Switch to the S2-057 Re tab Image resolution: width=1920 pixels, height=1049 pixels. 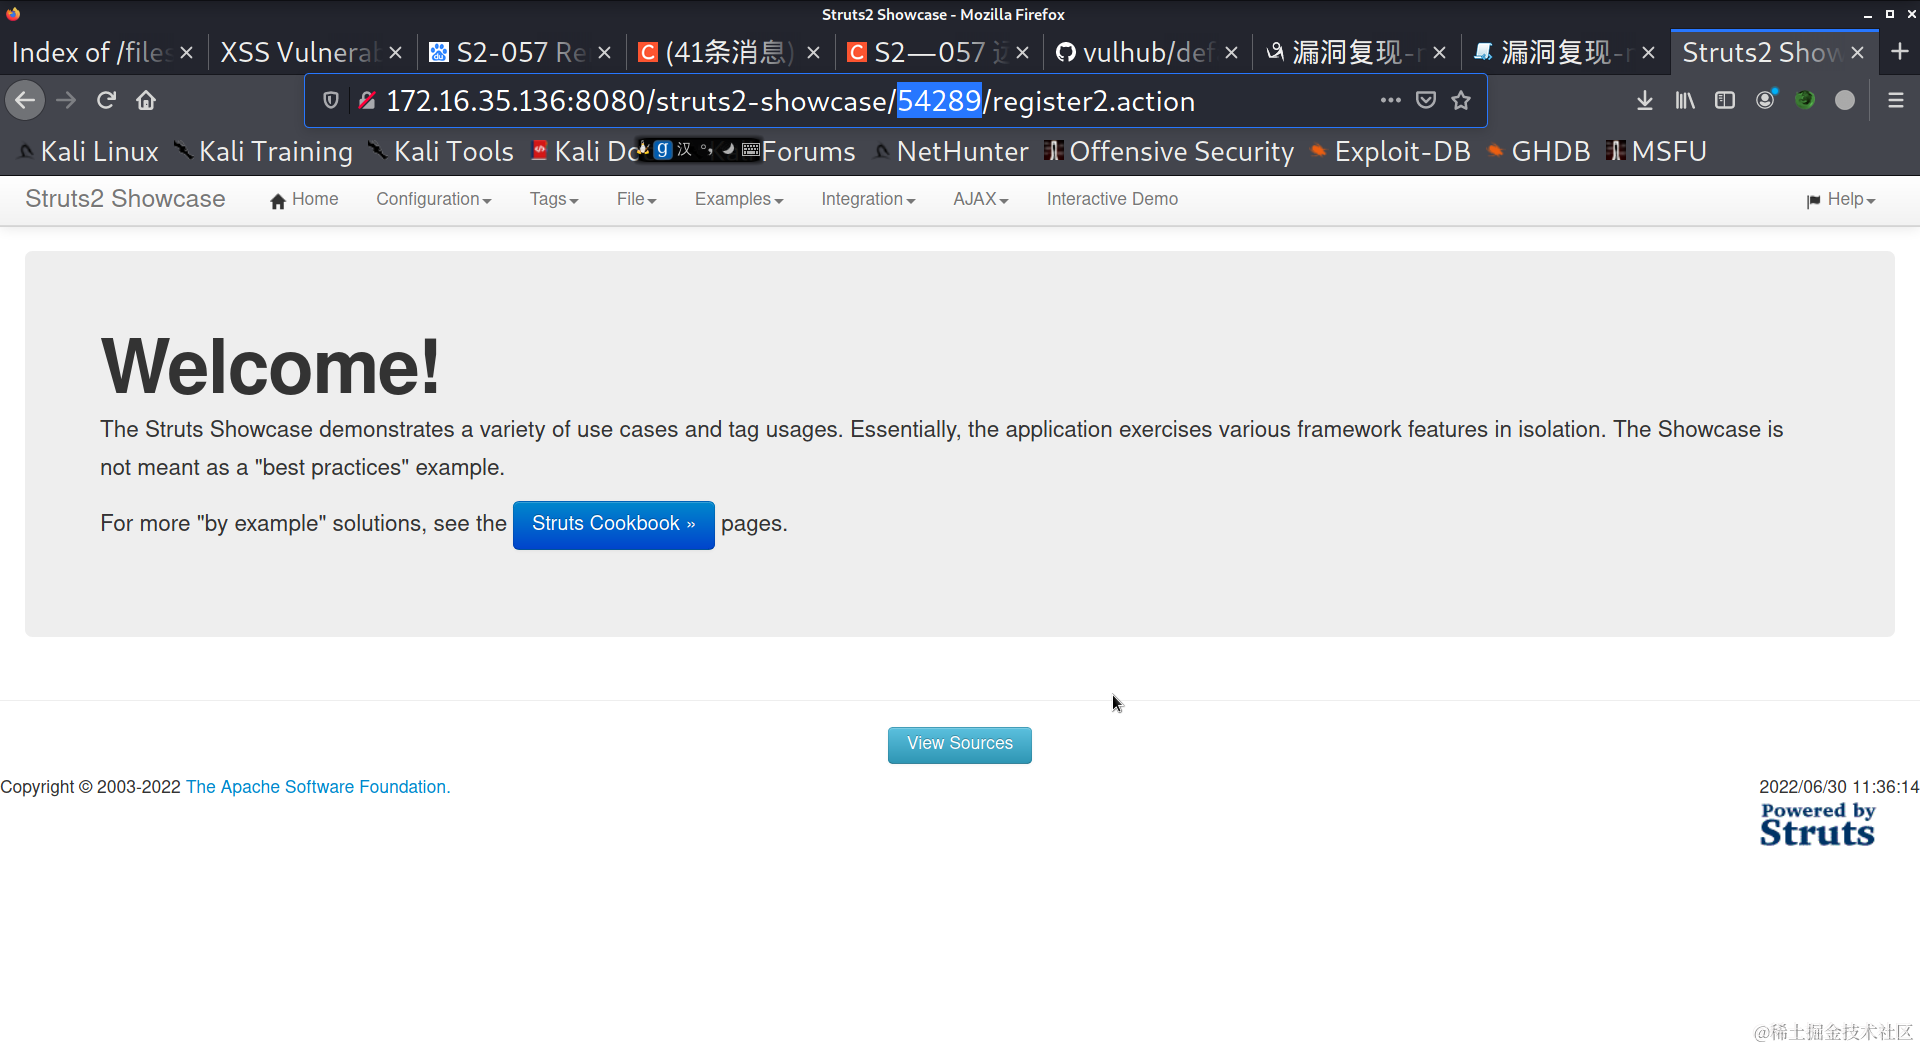point(510,52)
